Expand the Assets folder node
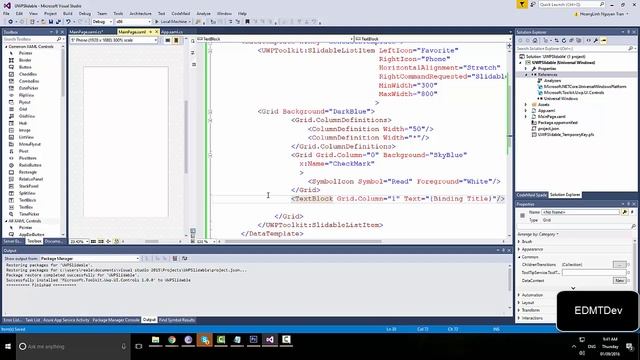The height and width of the screenshot is (360, 640). coord(526,104)
